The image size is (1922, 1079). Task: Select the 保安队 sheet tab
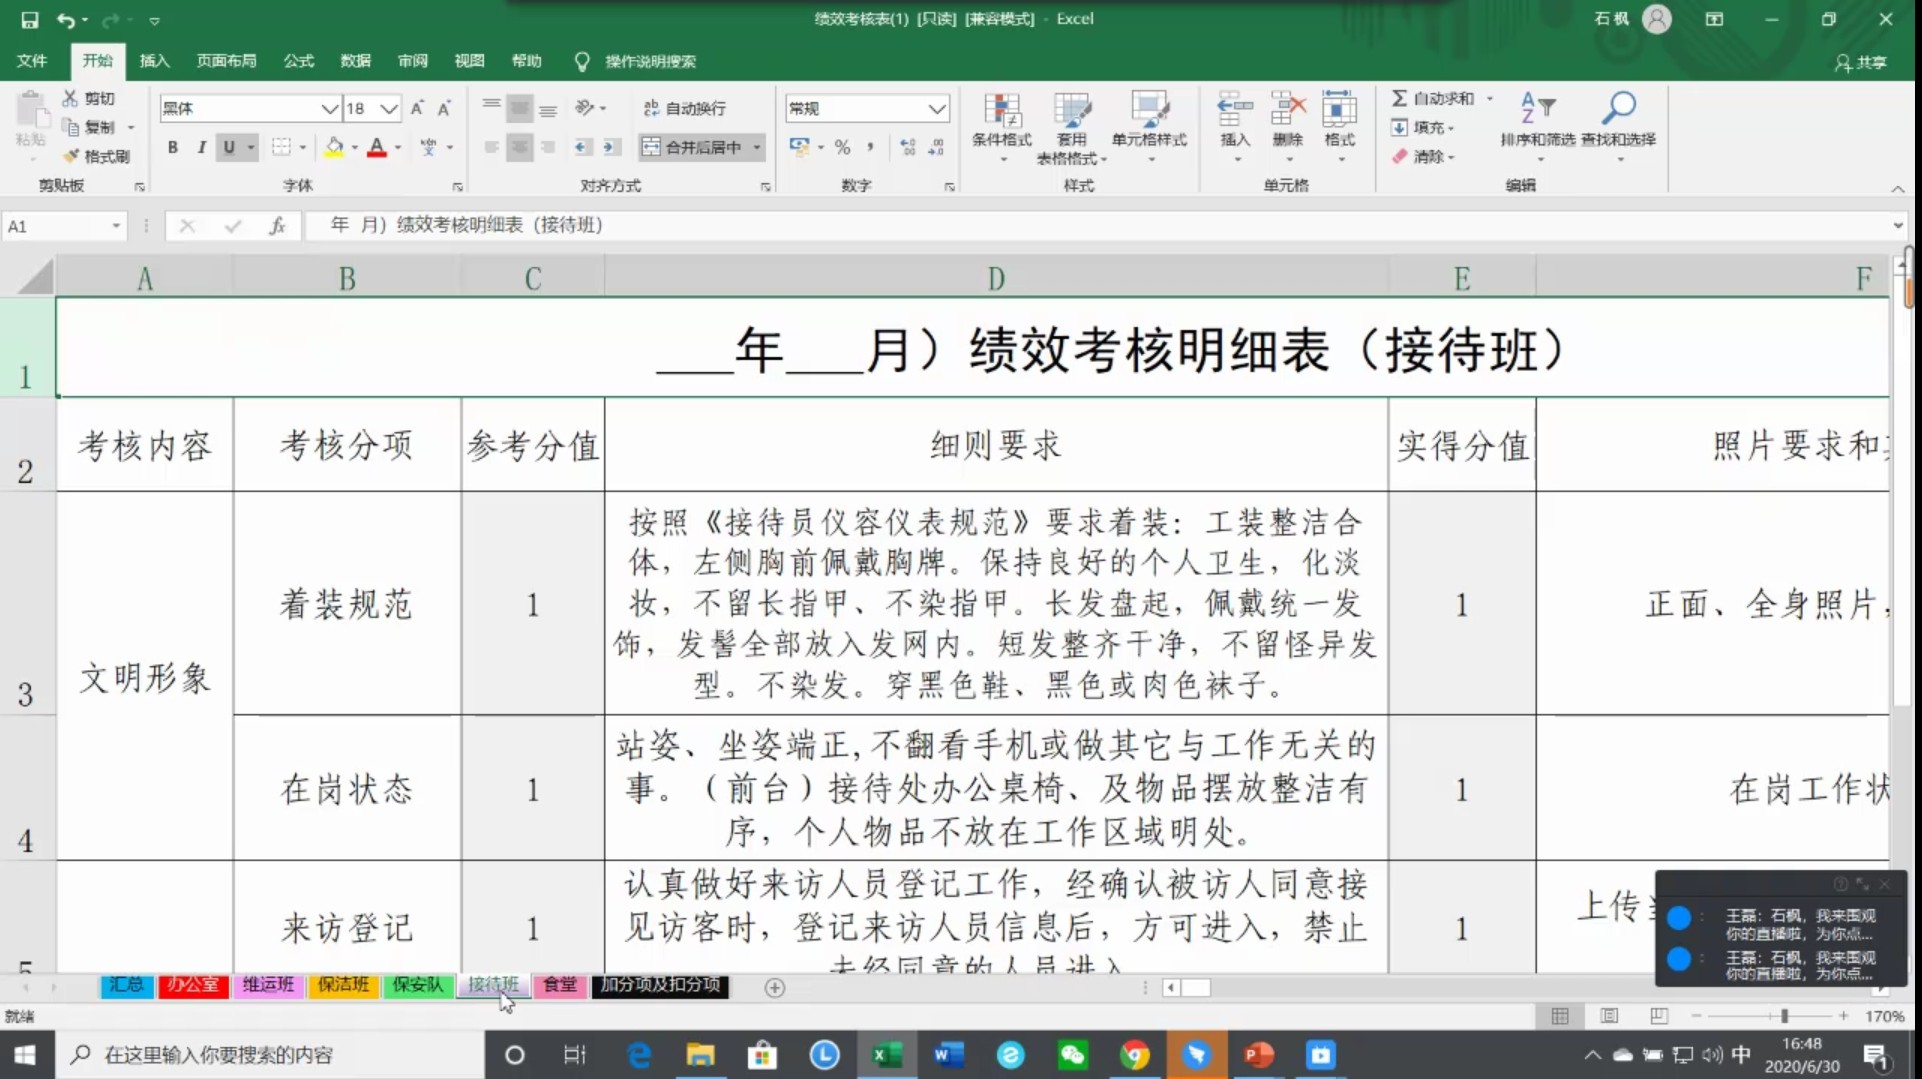pyautogui.click(x=418, y=985)
